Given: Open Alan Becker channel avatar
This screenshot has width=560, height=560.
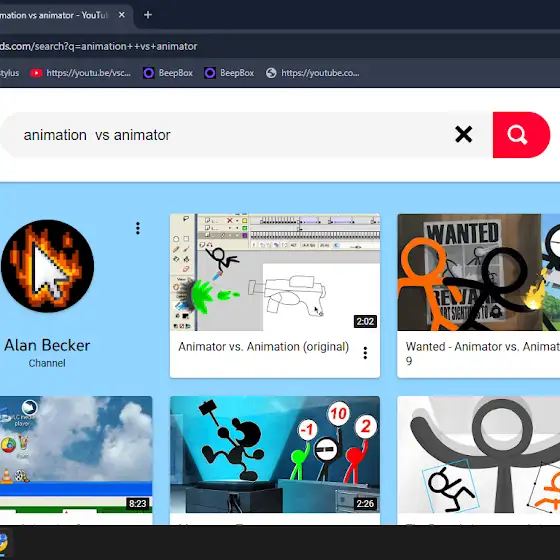Looking at the screenshot, I should pyautogui.click(x=47, y=266).
